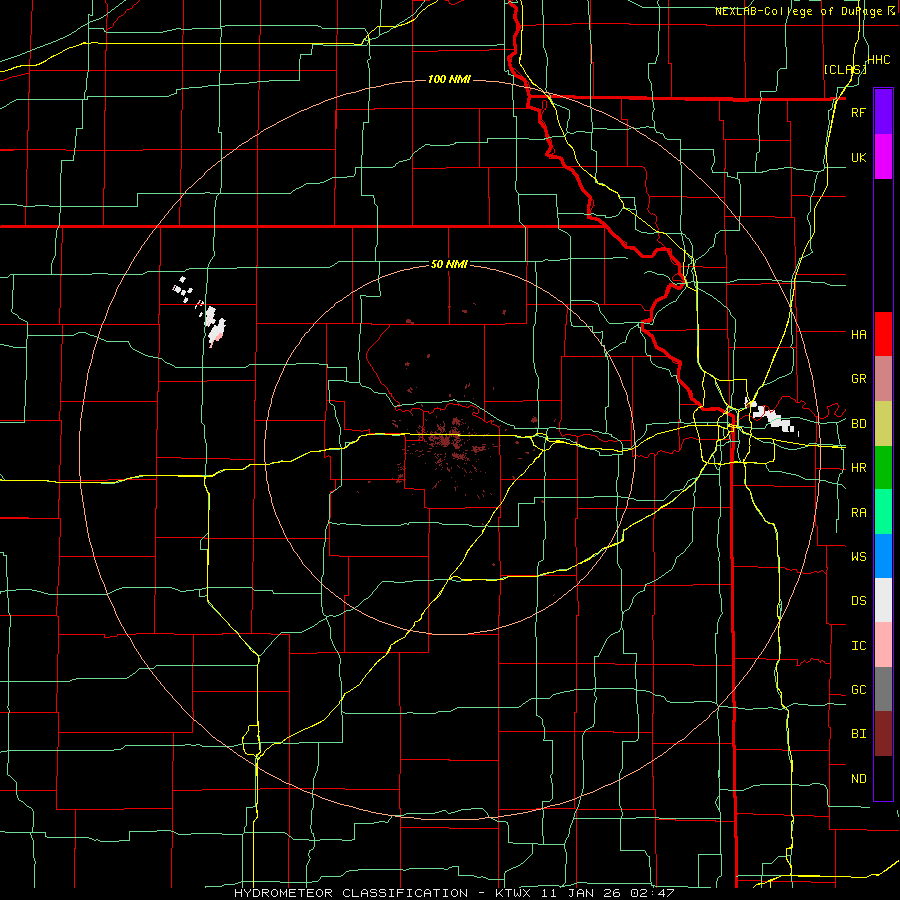The image size is (900, 900).
Task: Select the red HA legend swatch
Action: [883, 334]
